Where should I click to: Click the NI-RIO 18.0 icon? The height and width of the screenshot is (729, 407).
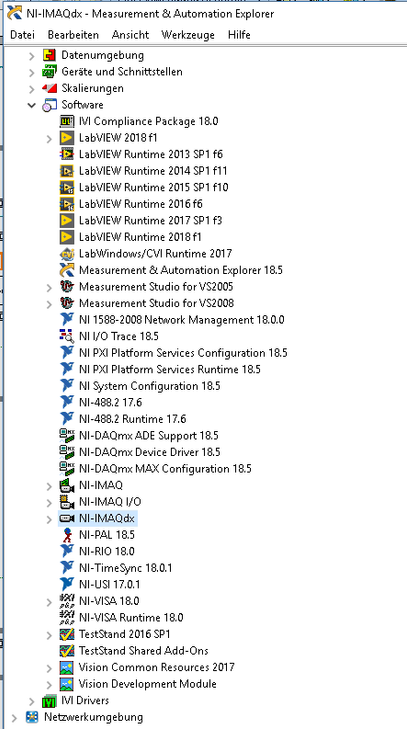67,552
